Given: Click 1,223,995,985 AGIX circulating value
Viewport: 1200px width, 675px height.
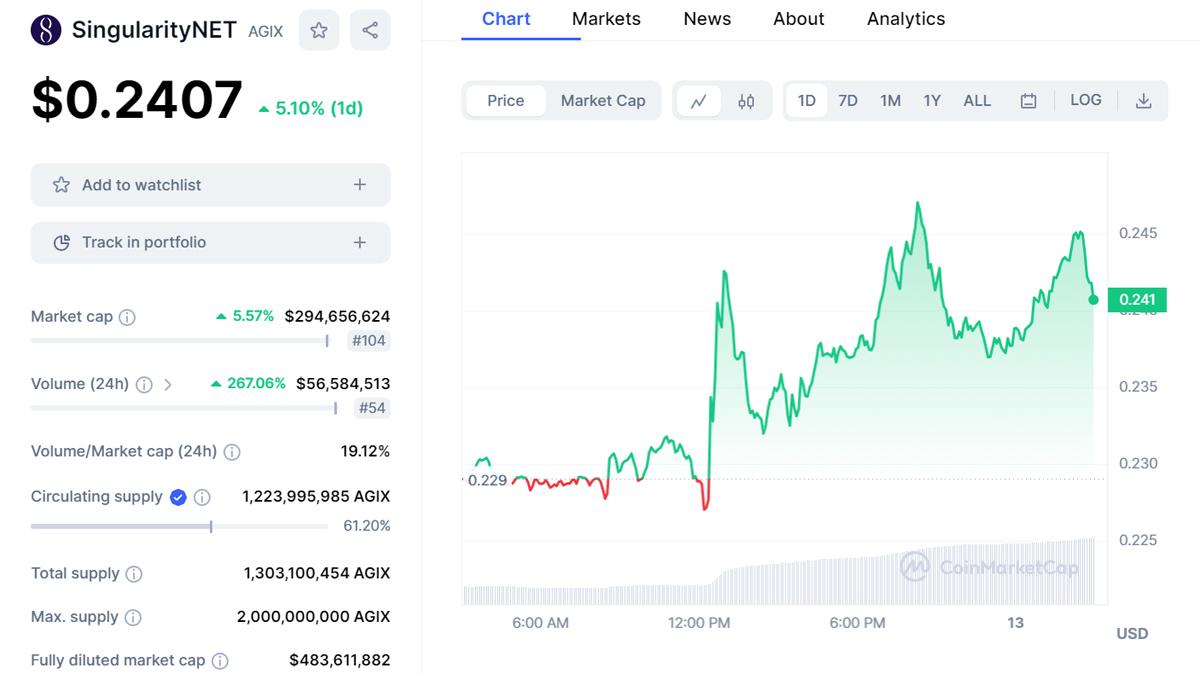Looking at the screenshot, I should click(316, 496).
